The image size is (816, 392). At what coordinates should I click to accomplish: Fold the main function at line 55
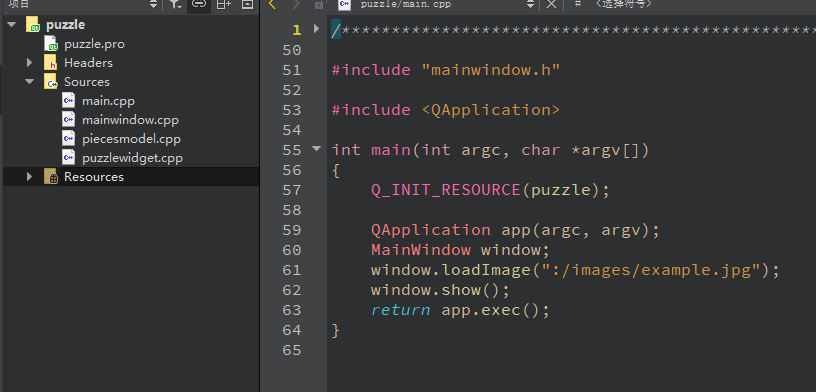(316, 149)
